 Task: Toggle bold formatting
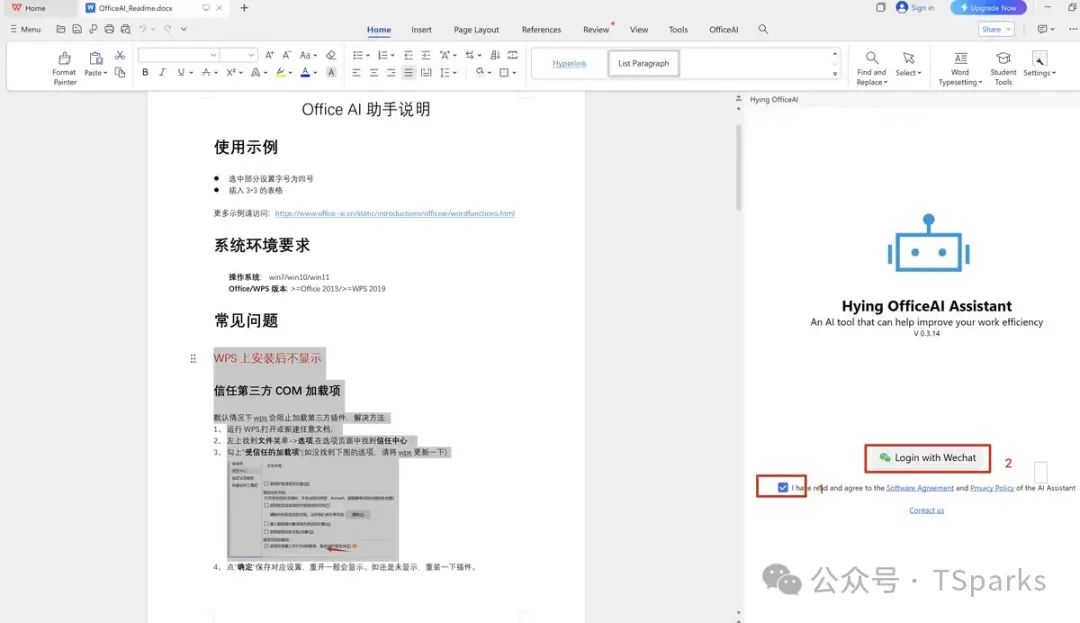145,72
